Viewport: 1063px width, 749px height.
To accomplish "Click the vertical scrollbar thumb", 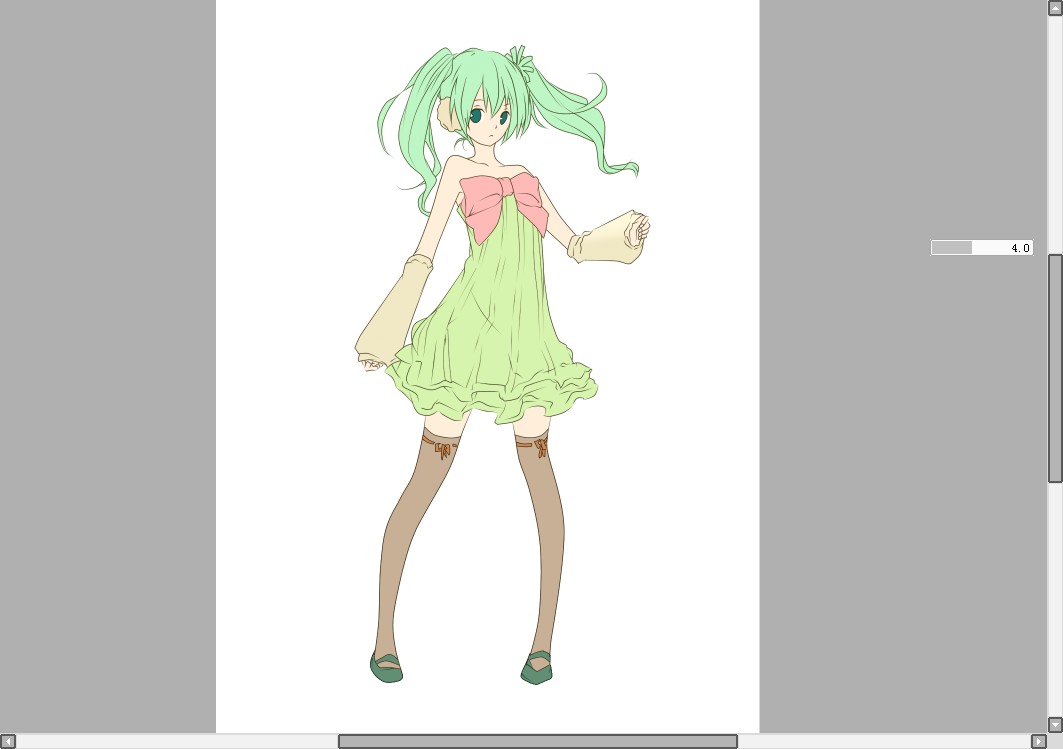I will click(x=1056, y=368).
